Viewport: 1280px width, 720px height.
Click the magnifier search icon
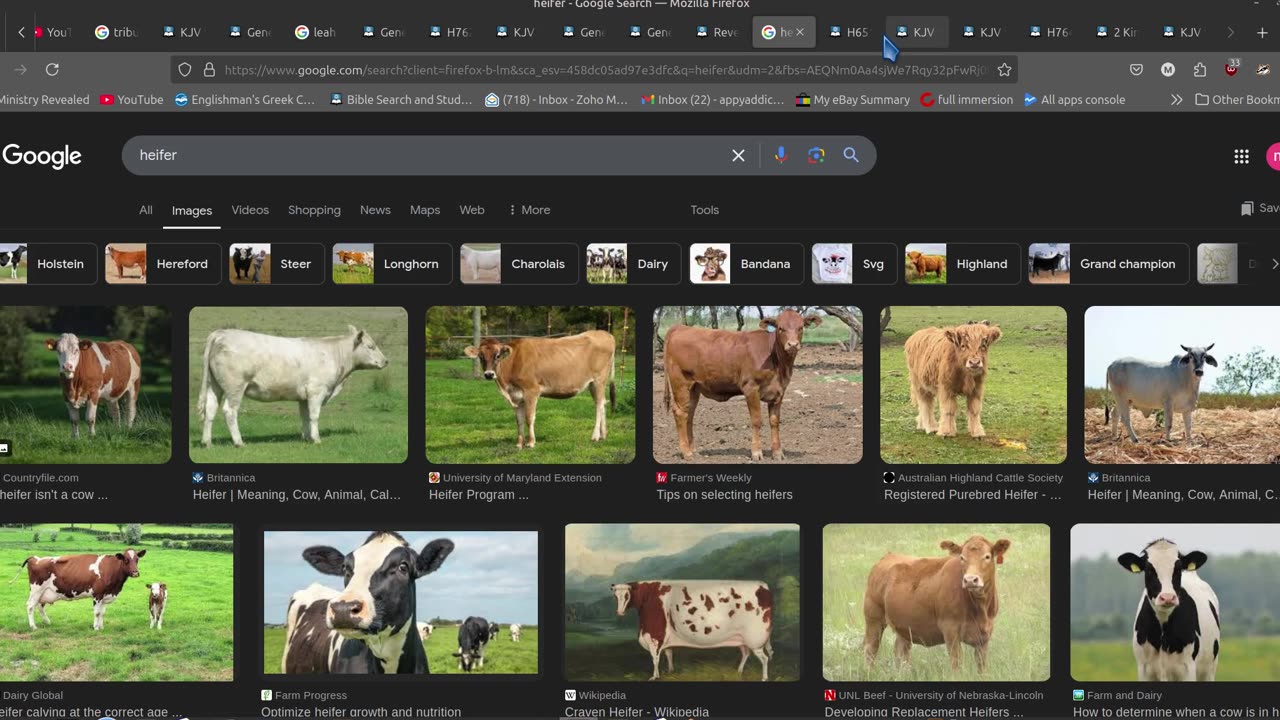click(851, 155)
